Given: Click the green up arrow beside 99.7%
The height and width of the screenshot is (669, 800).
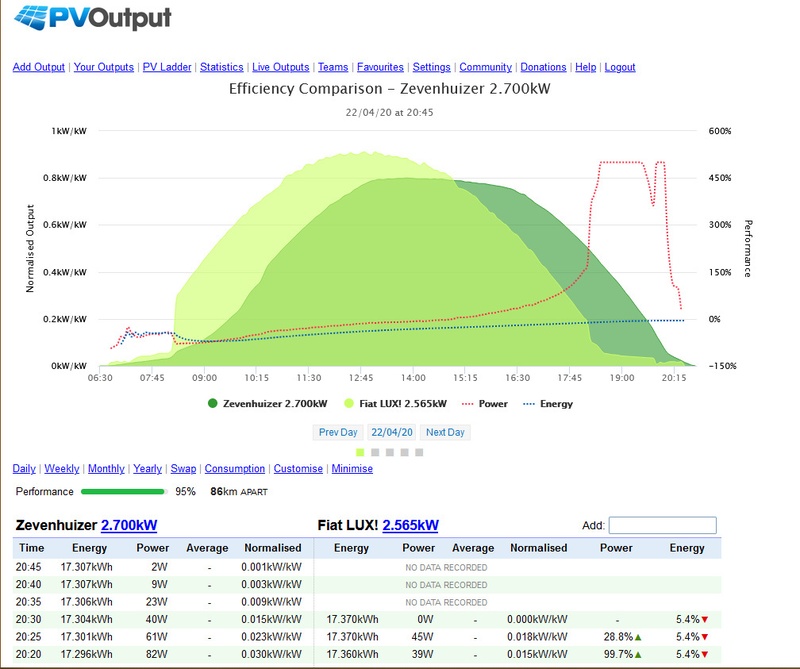Looking at the screenshot, I should point(638,655).
